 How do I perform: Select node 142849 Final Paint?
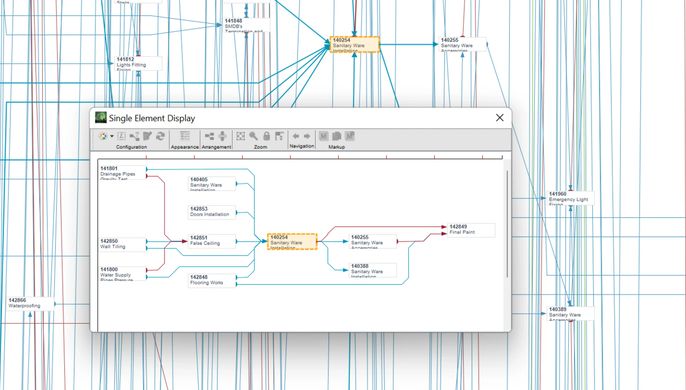(472, 230)
